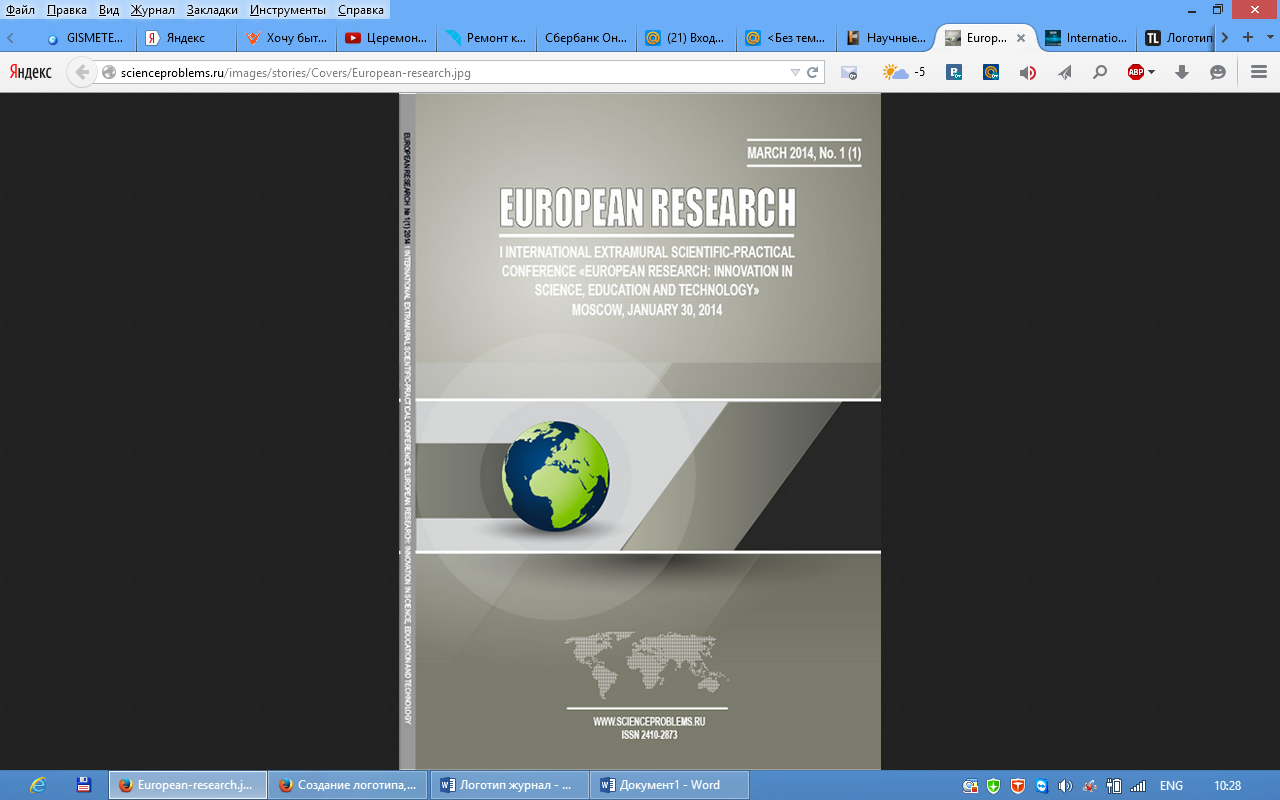Image resolution: width=1280 pixels, height=800 pixels.
Task: Open the Firefox hamburger menu
Action: pyautogui.click(x=1258, y=72)
